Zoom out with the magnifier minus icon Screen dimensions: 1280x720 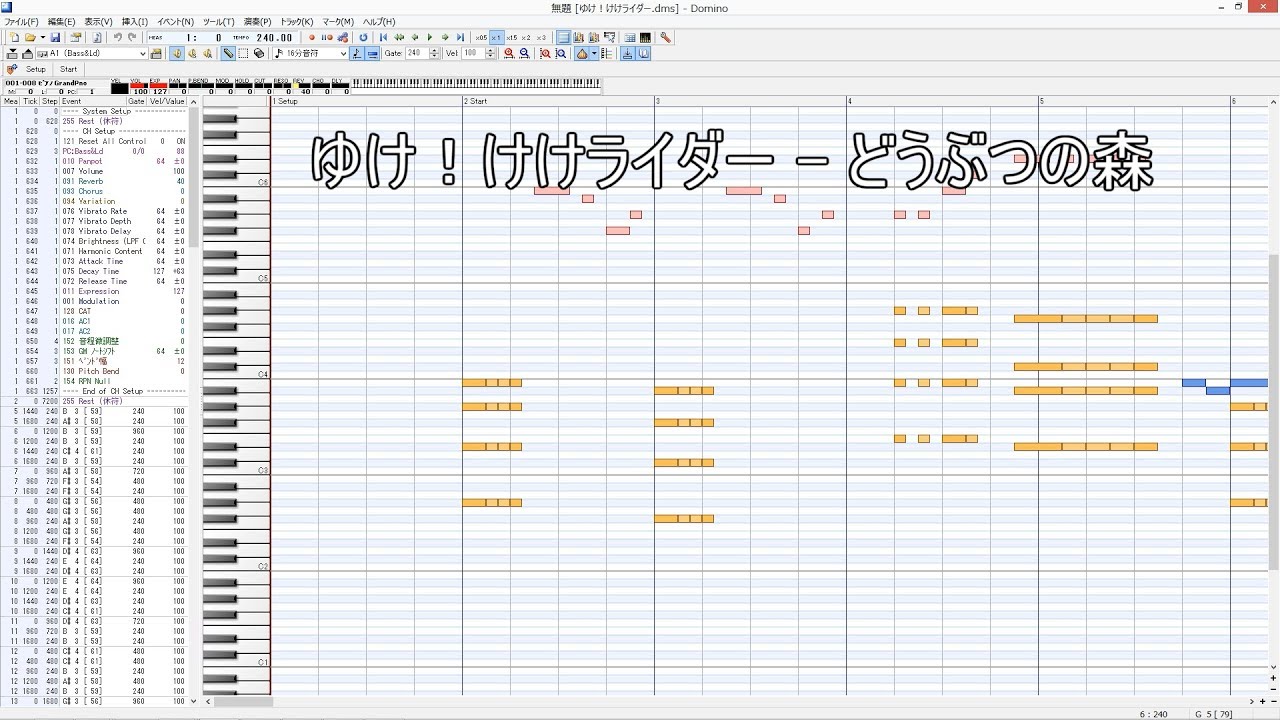tap(524, 53)
